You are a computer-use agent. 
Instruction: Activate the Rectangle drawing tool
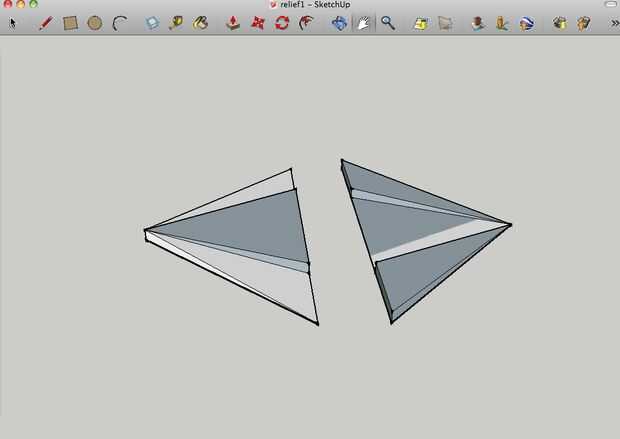click(x=70, y=23)
